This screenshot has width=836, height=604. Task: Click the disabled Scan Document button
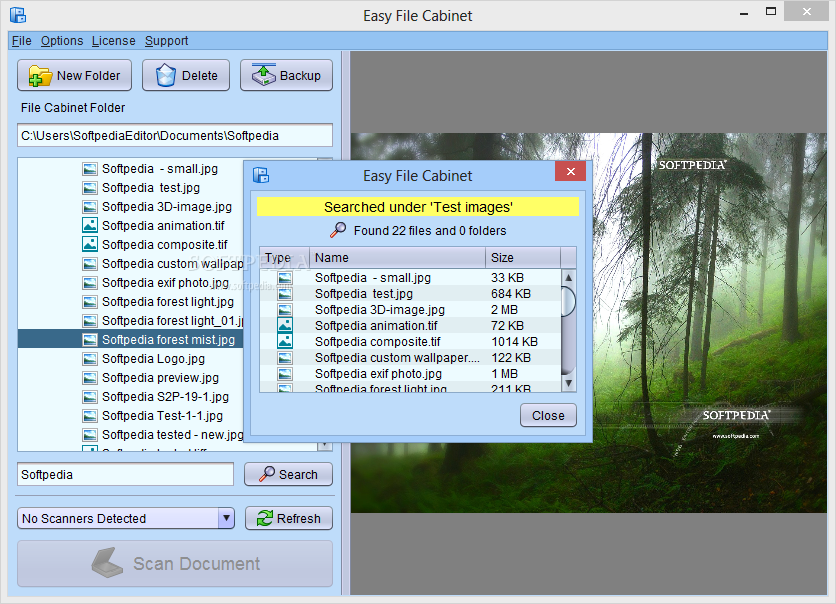coord(175,563)
